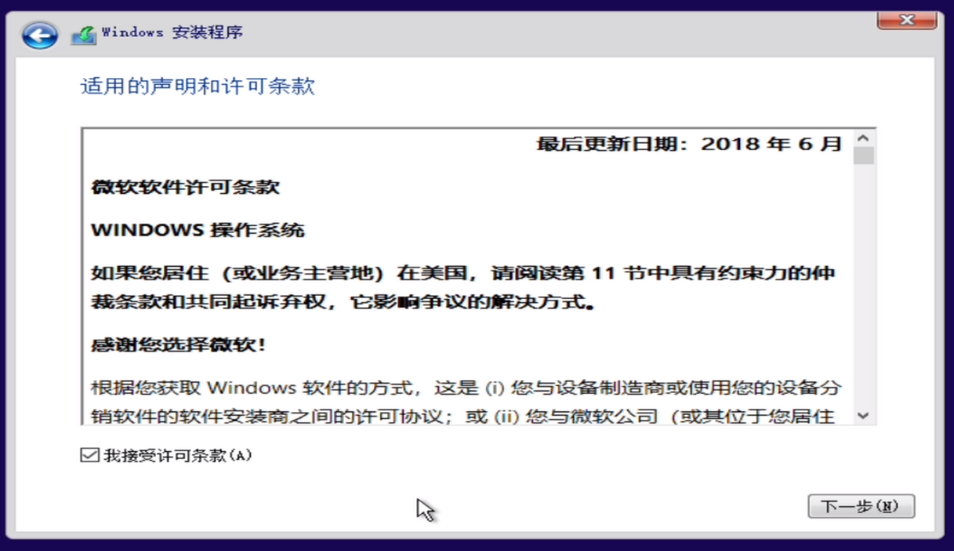Click the license text scrollbar thumb
The height and width of the screenshot is (551, 954).
click(x=863, y=156)
